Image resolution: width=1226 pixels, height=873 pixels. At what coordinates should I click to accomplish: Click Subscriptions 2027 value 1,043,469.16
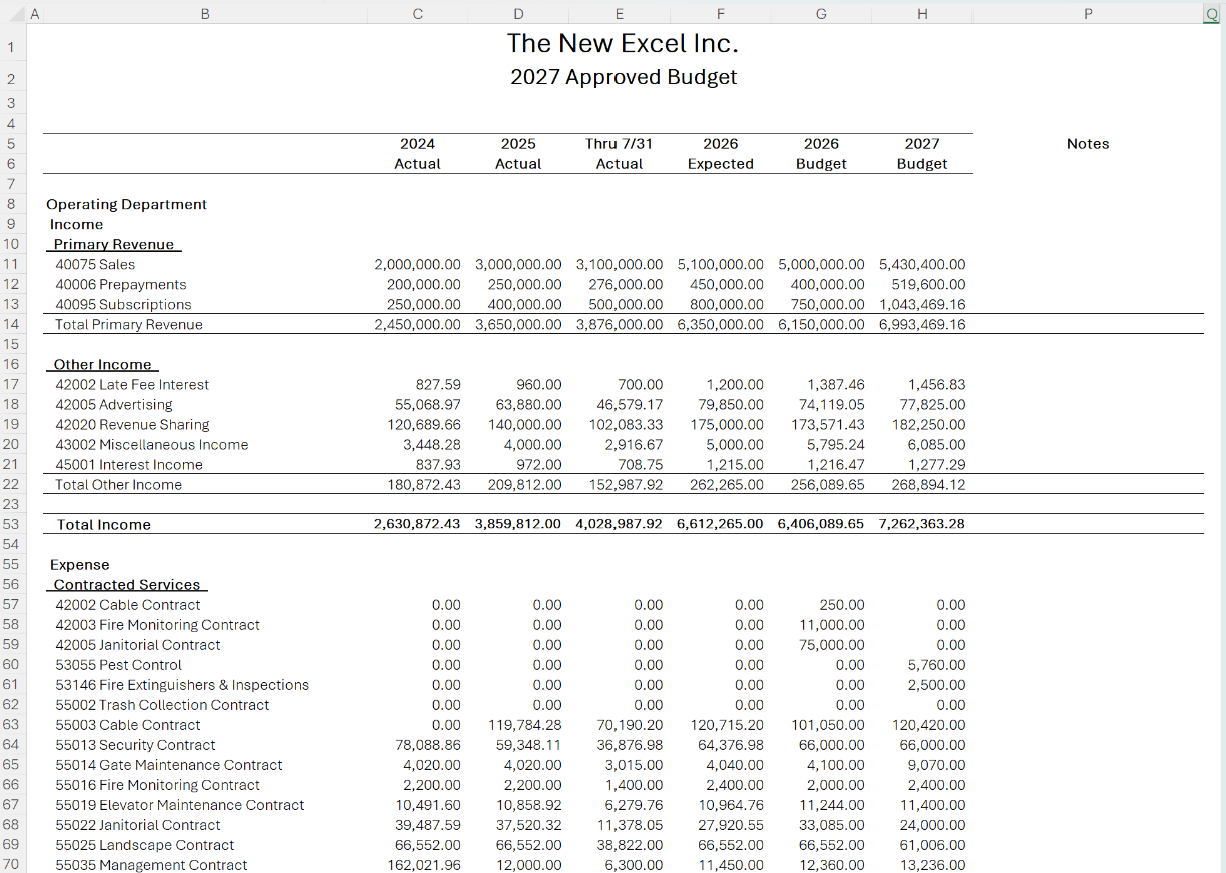[922, 304]
